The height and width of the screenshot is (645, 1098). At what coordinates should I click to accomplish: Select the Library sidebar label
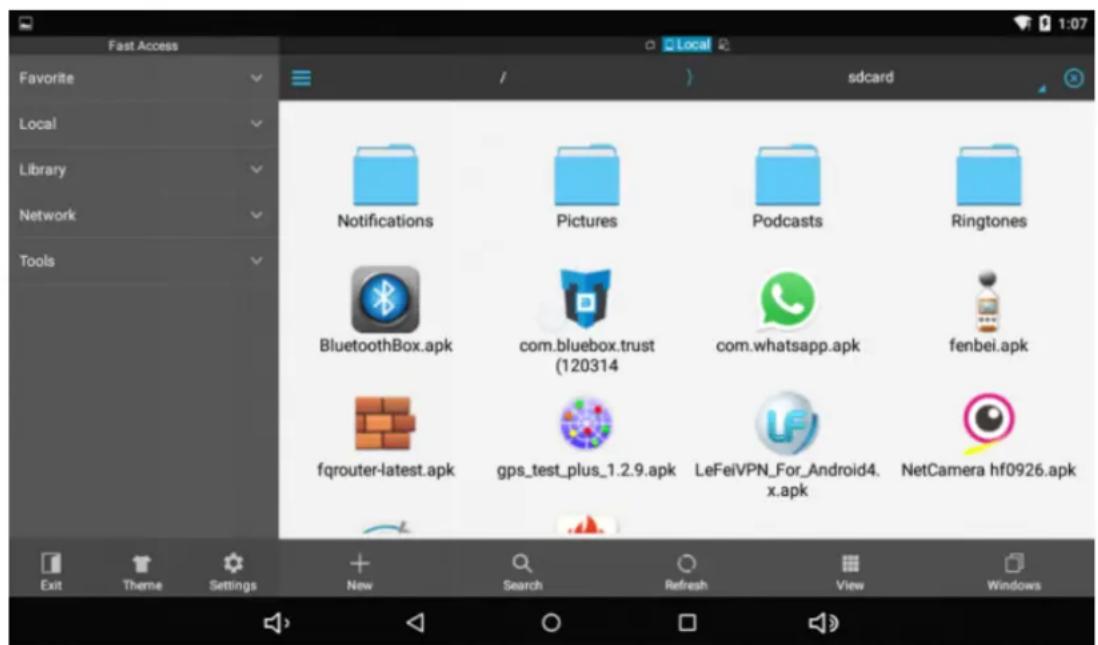(x=42, y=169)
